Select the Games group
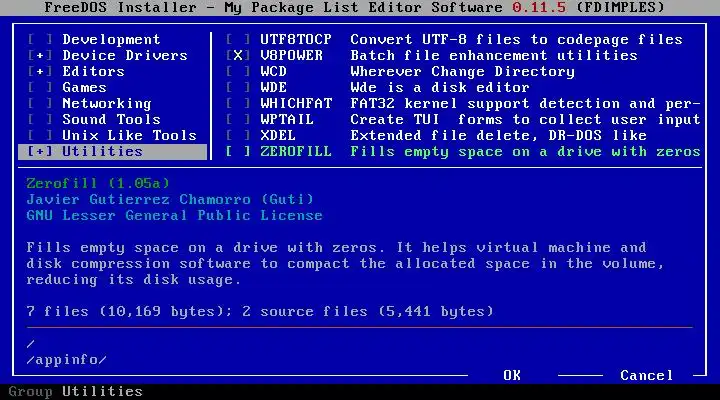 click(84, 88)
